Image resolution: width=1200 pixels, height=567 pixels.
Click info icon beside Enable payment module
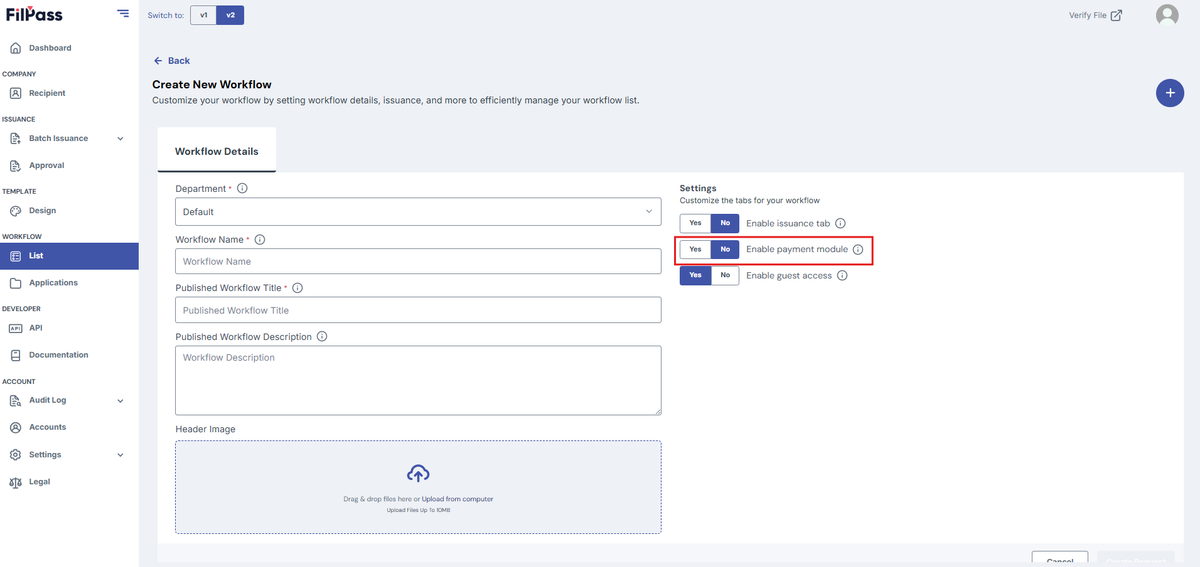tap(857, 250)
